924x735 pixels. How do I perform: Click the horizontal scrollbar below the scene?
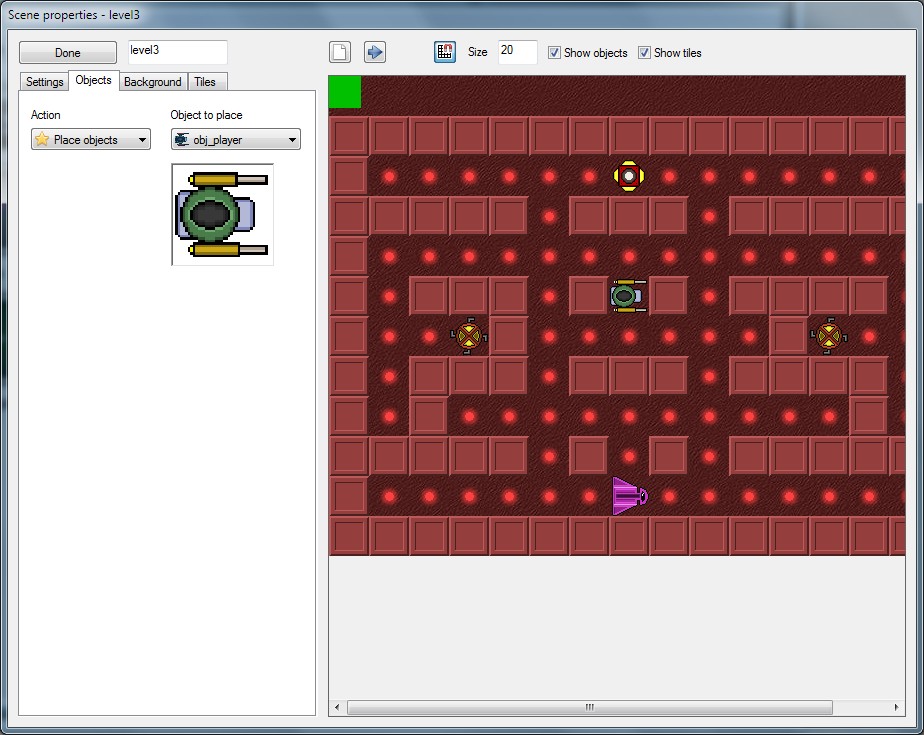point(590,707)
